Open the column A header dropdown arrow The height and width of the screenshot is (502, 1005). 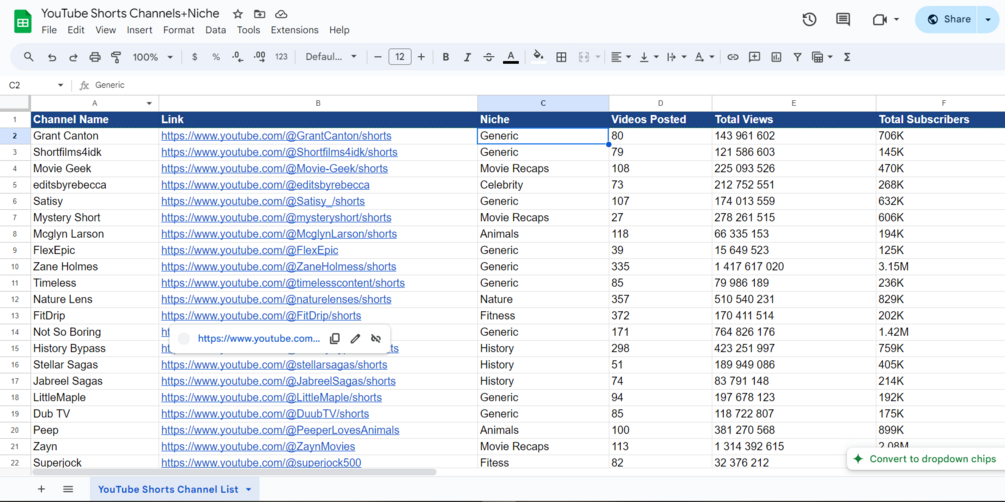click(x=149, y=103)
